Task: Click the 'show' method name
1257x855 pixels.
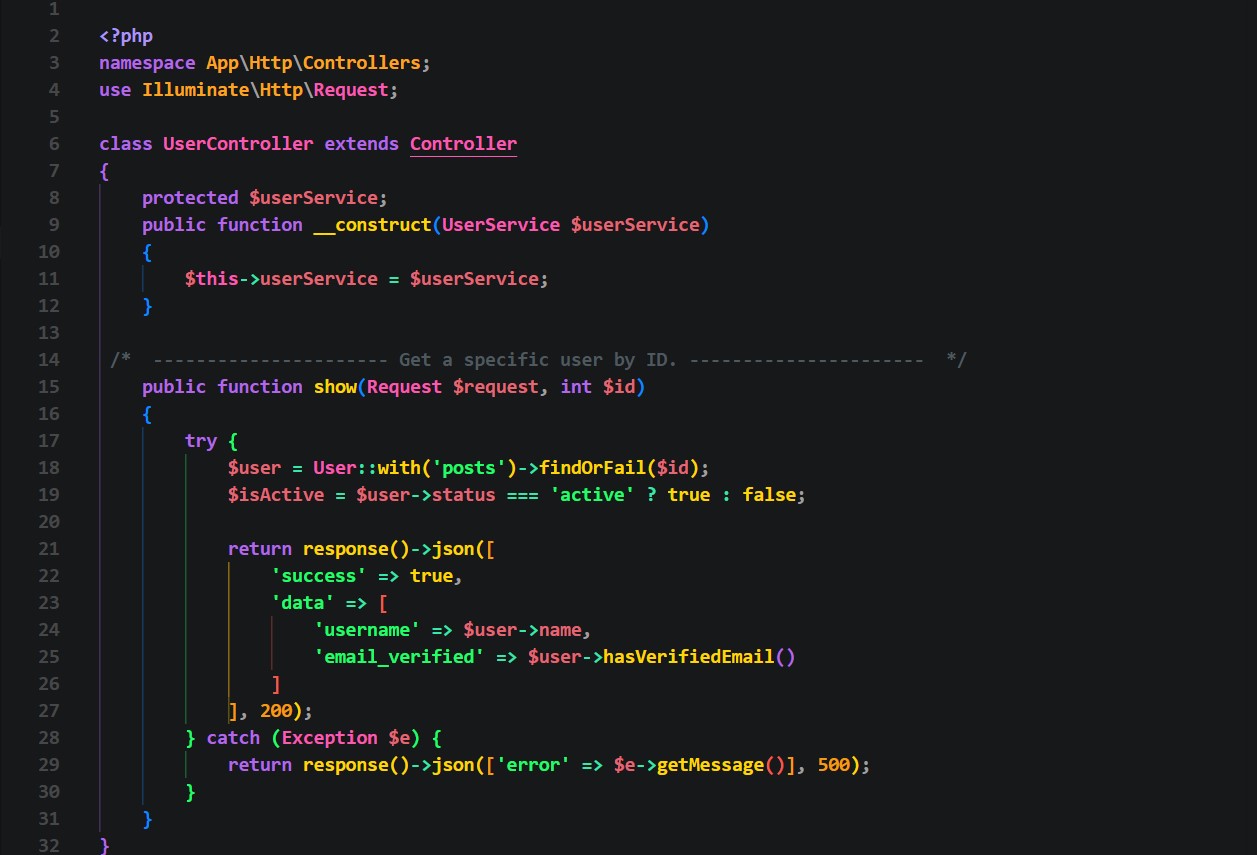Action: [334, 386]
